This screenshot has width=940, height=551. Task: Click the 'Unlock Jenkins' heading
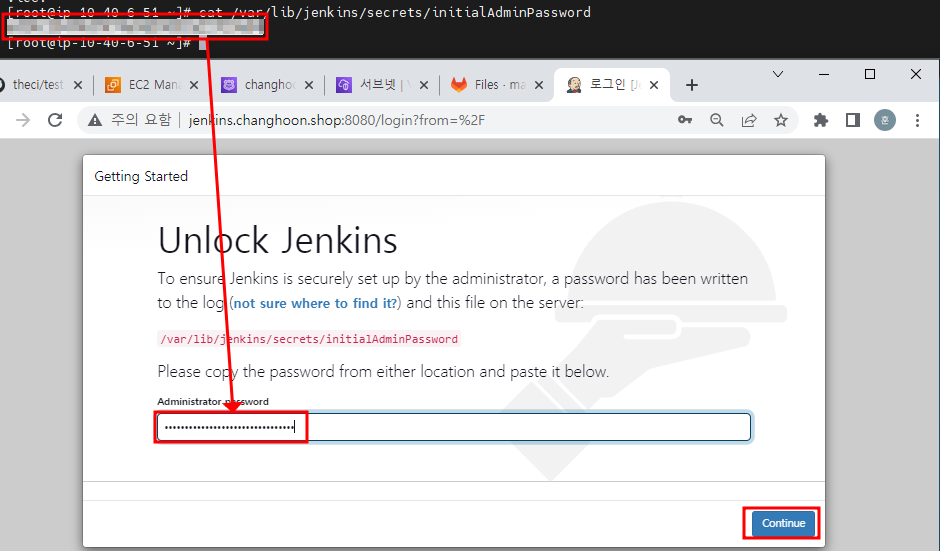pos(278,240)
